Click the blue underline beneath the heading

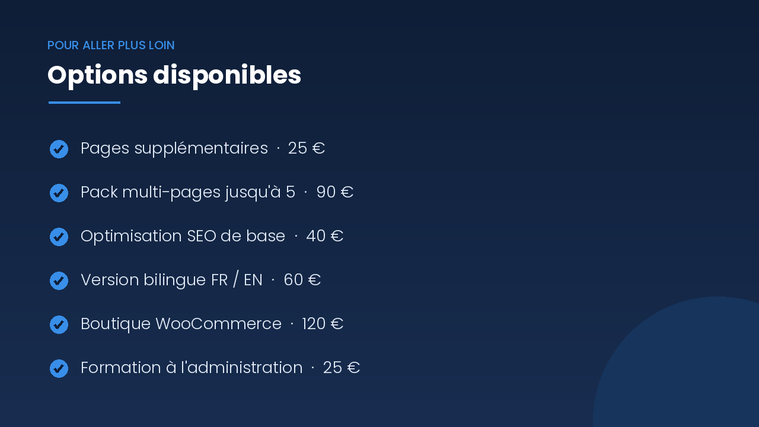coord(84,103)
